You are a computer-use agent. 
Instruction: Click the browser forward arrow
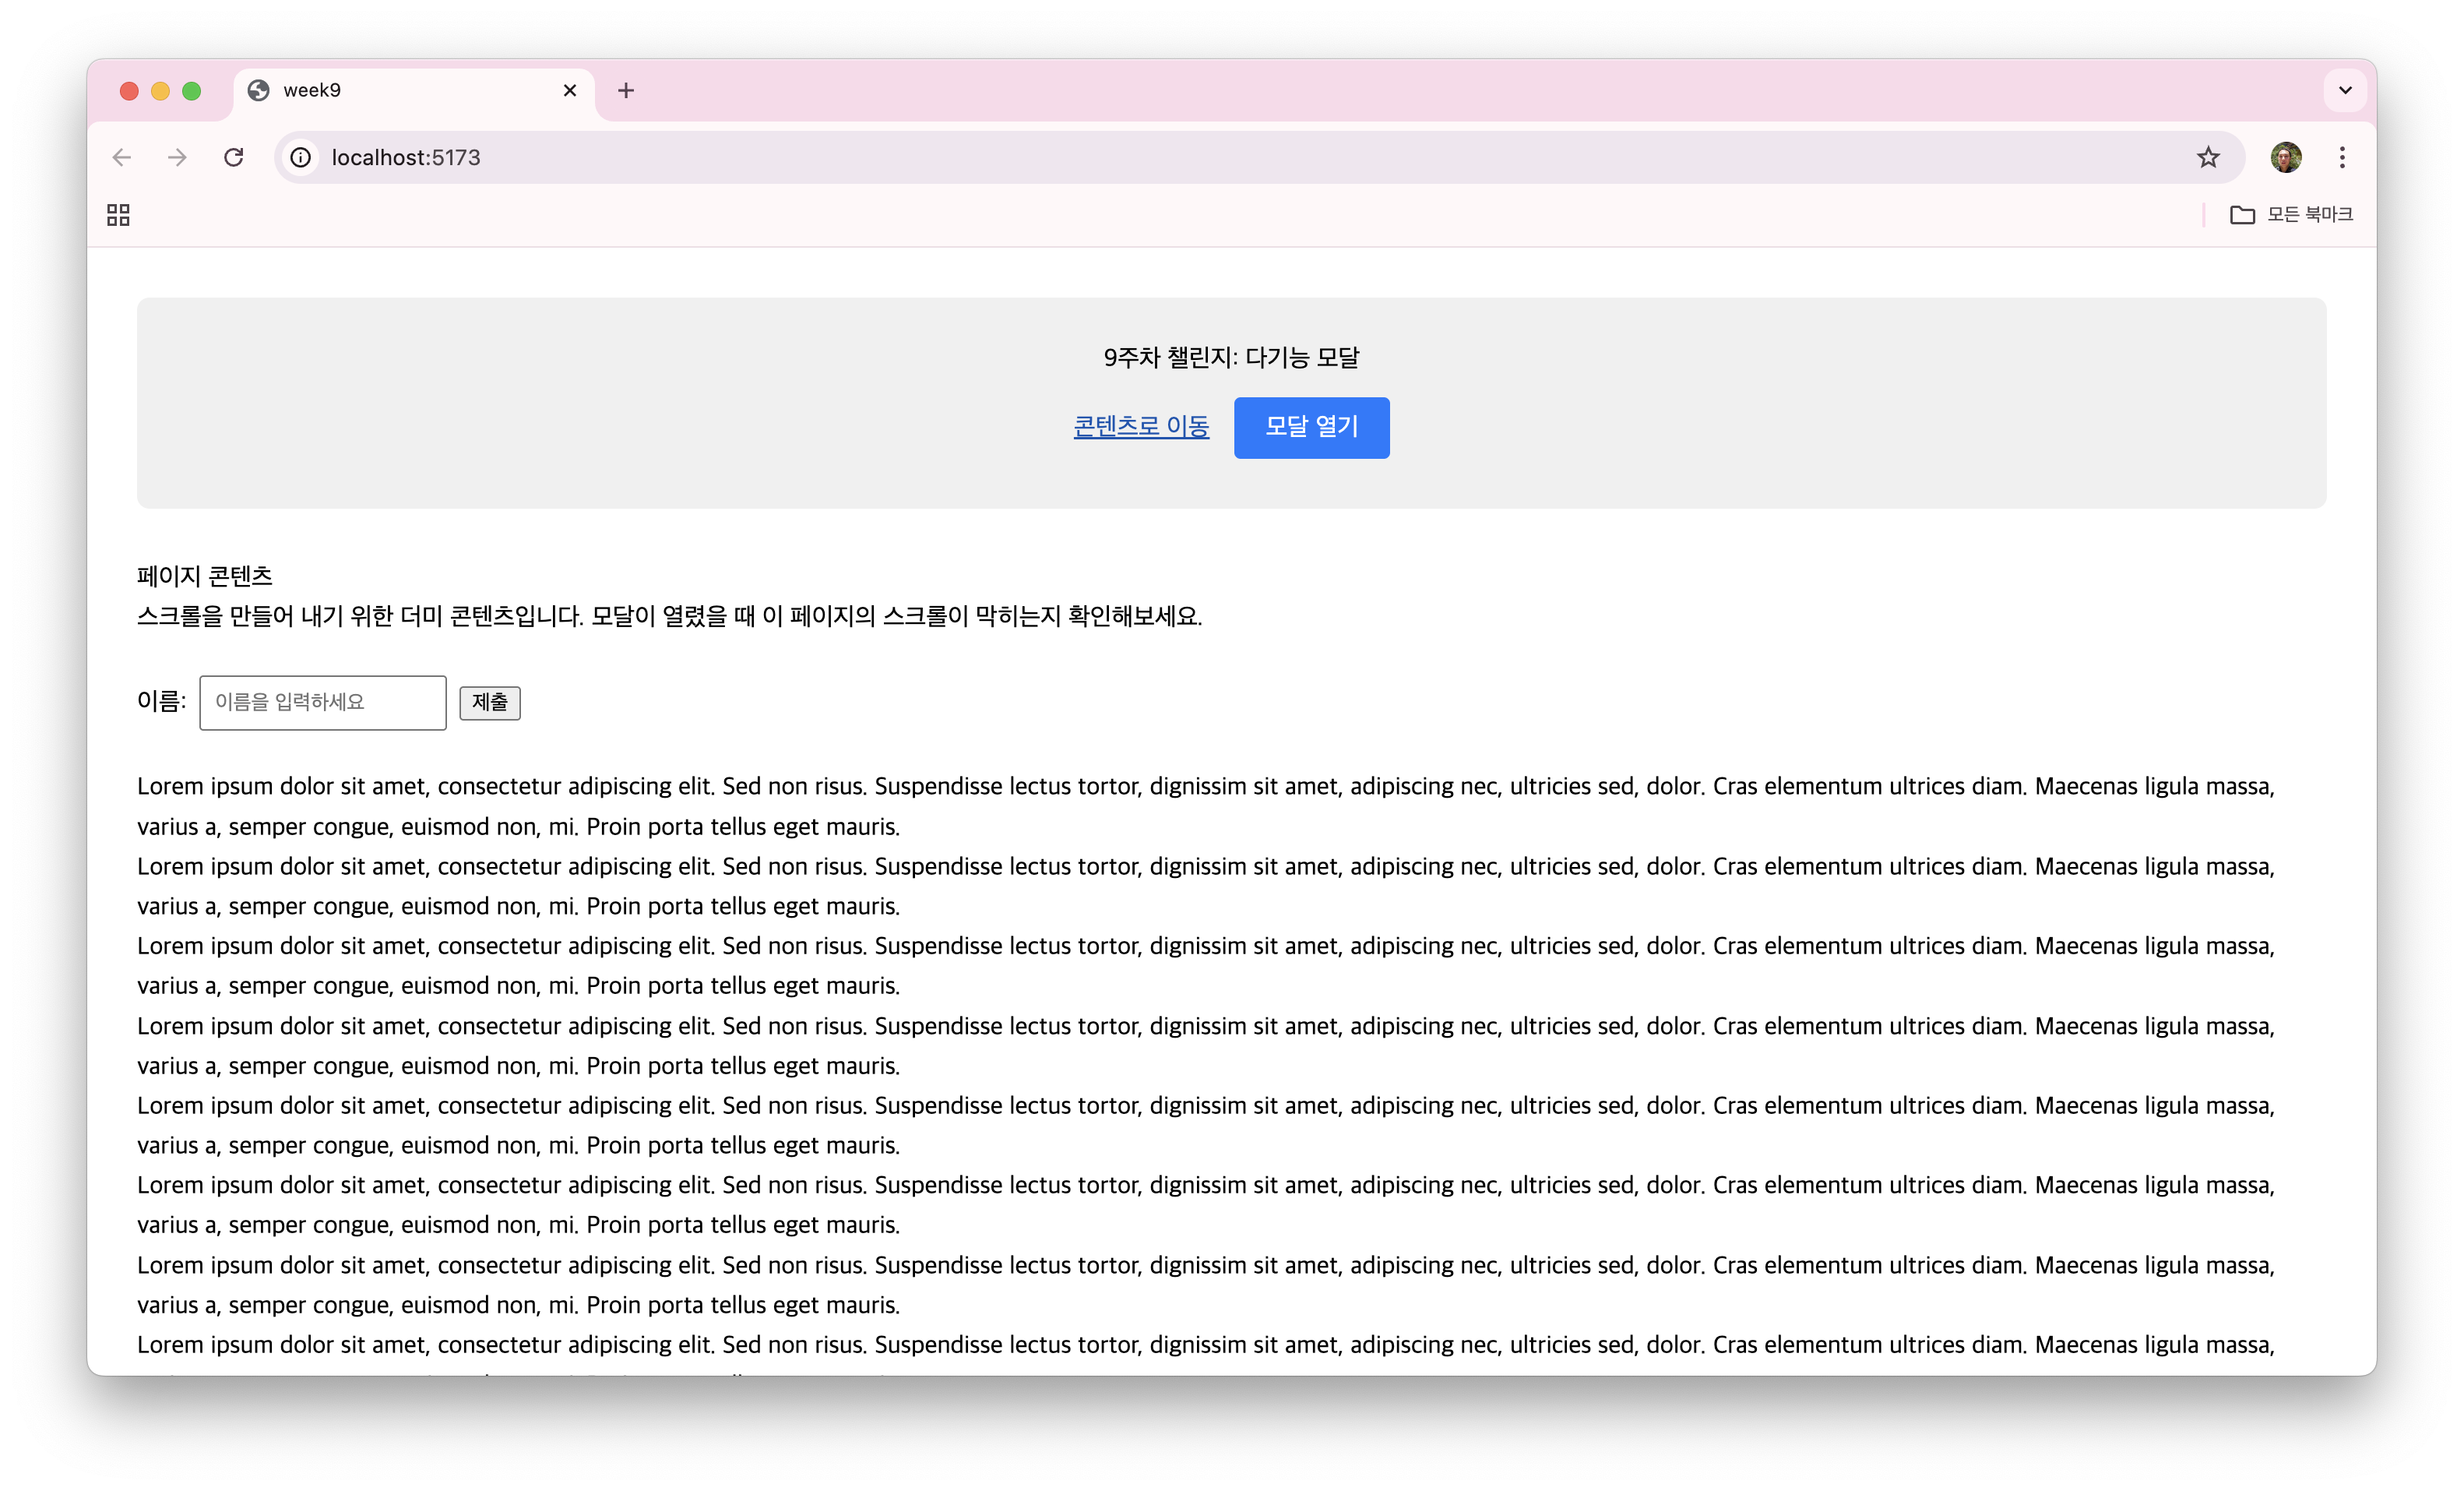(177, 157)
